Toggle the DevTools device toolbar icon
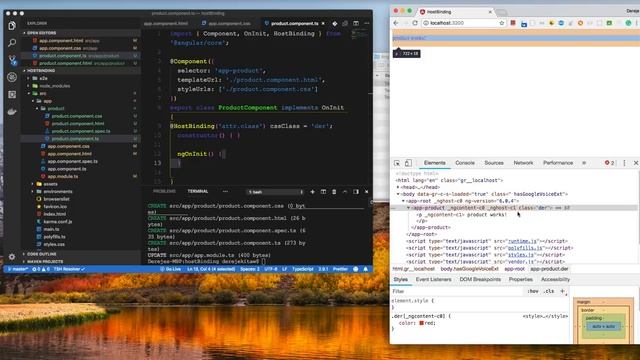Viewport: 640px width, 360px height. click(x=408, y=163)
